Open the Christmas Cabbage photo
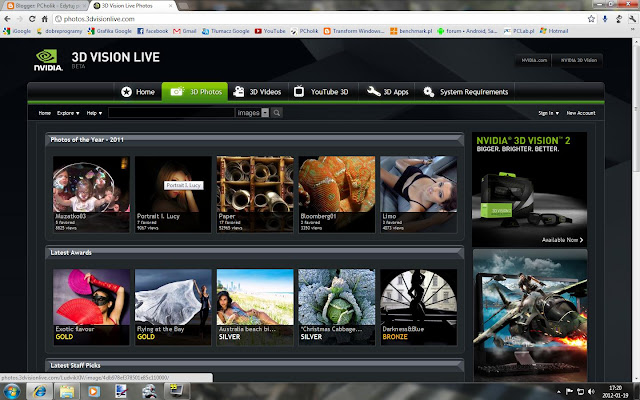Viewport: 640px width, 400px height. pyautogui.click(x=337, y=307)
